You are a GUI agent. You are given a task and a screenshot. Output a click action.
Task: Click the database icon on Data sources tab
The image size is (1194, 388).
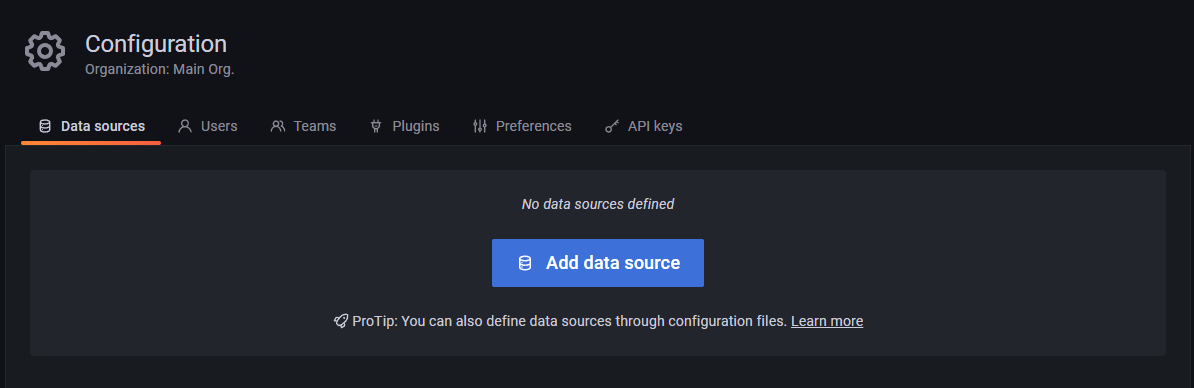click(x=45, y=126)
